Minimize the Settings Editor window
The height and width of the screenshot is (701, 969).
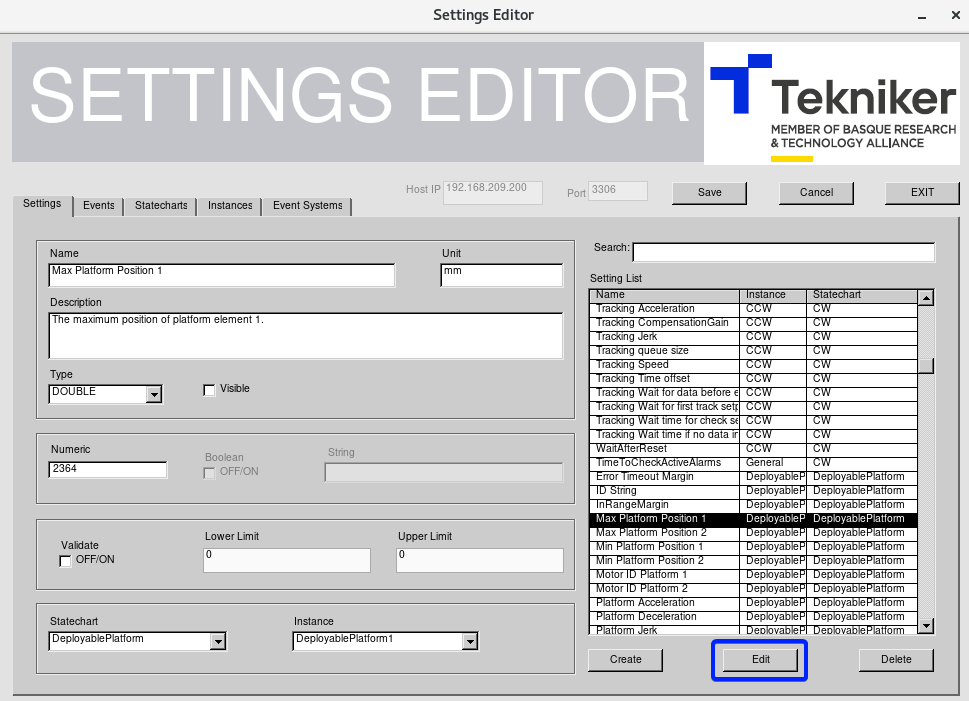(x=922, y=16)
